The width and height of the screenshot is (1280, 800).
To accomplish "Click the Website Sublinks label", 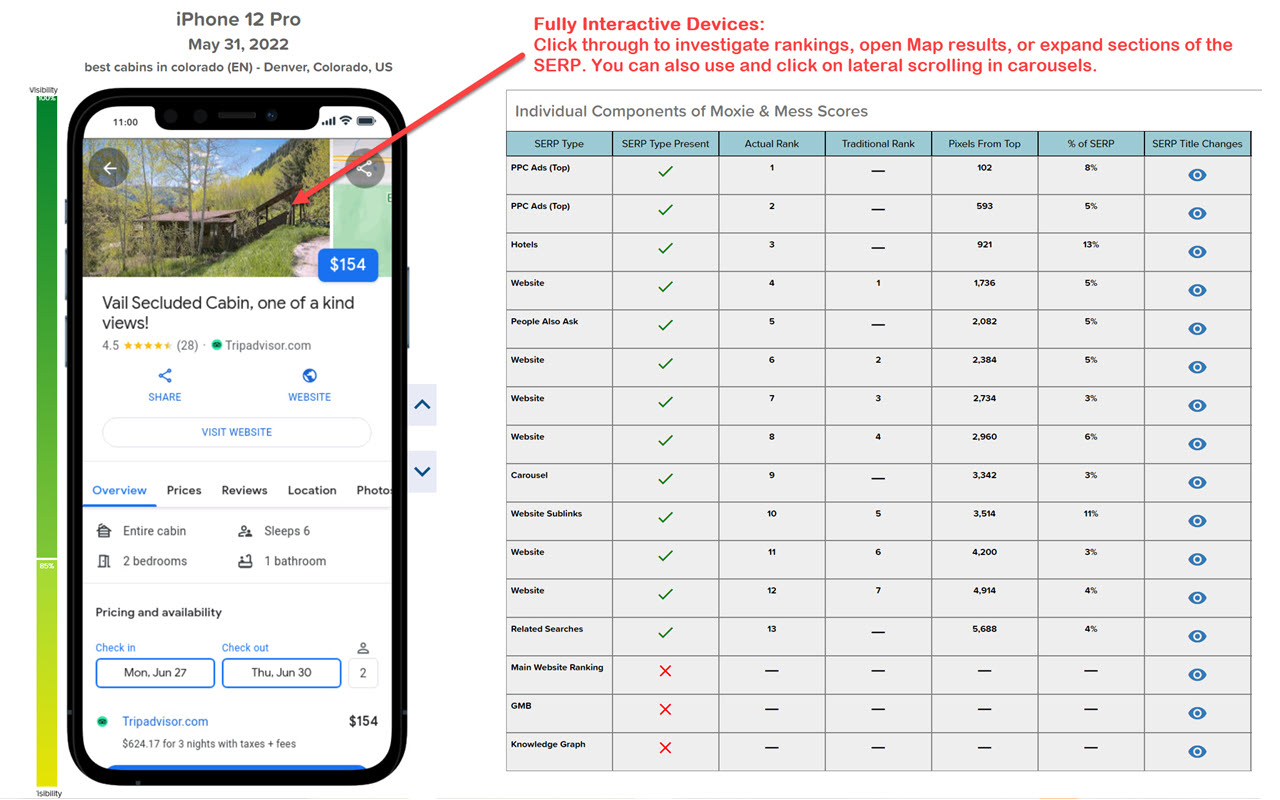I will 546,514.
